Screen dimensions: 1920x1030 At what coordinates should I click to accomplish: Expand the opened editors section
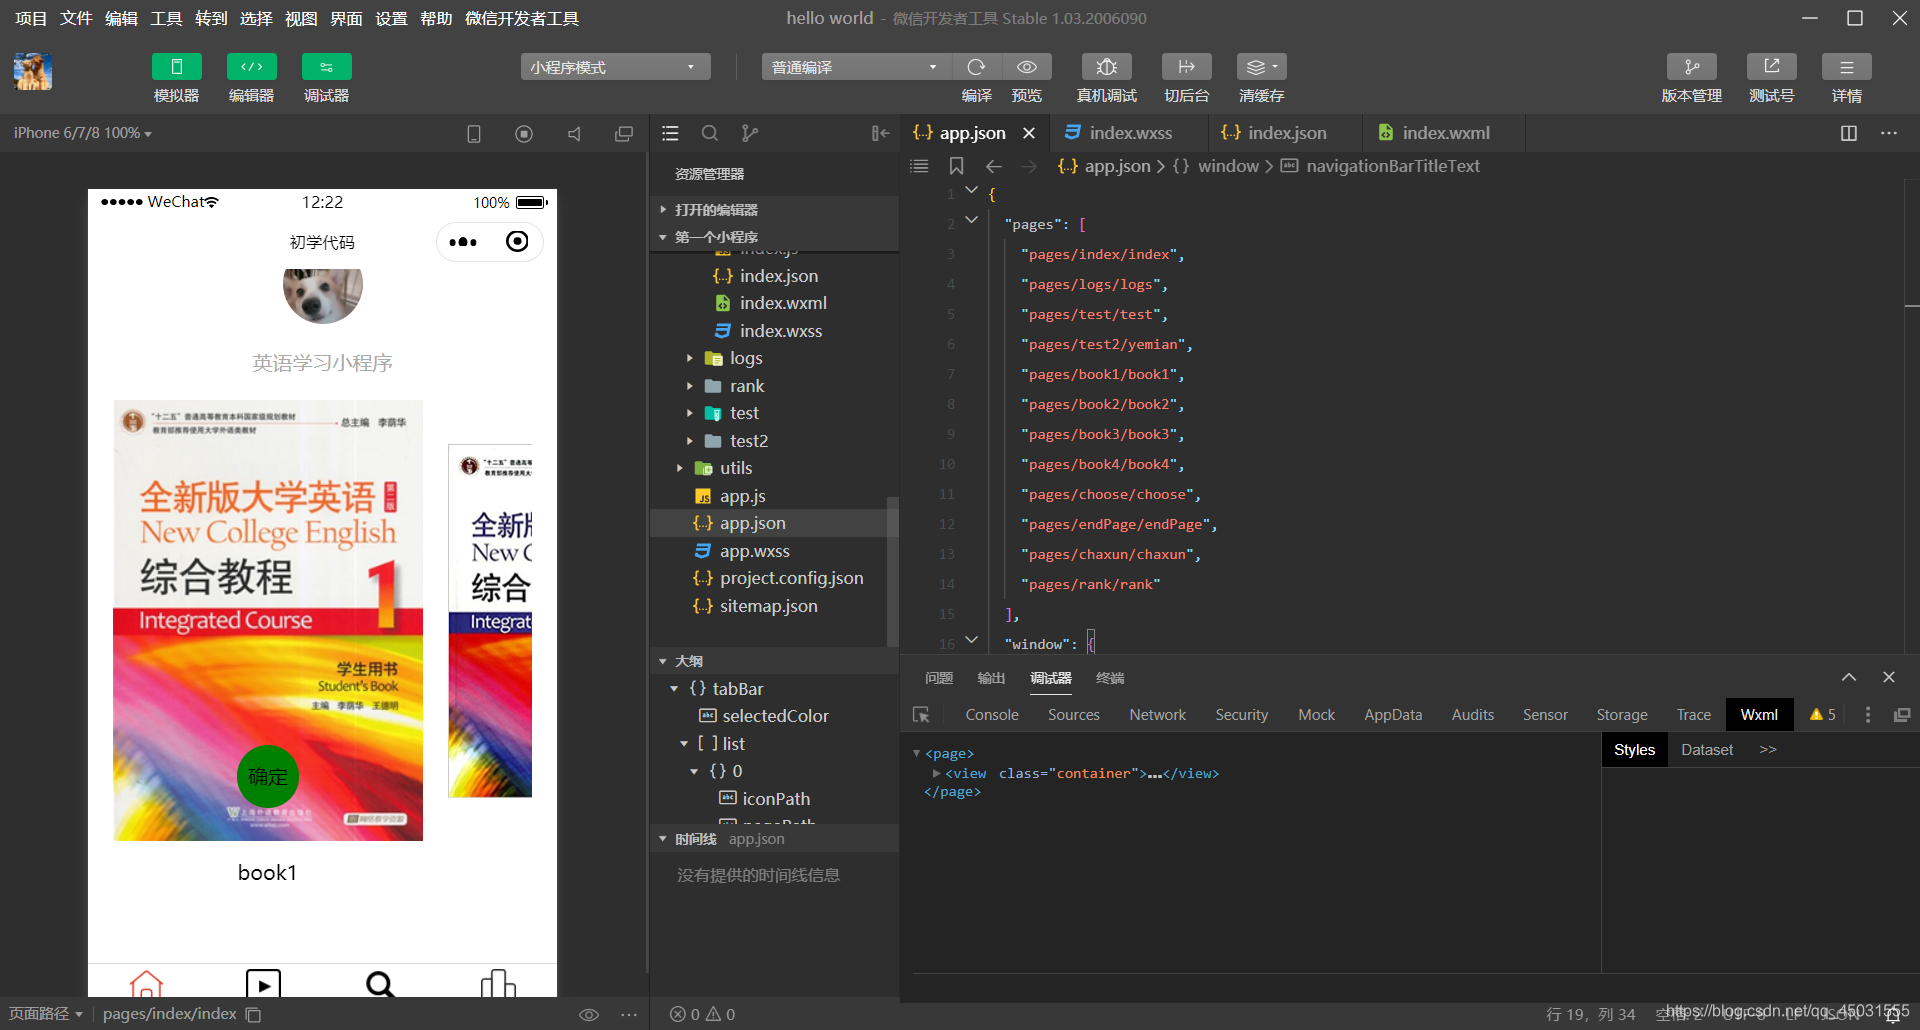(x=775, y=210)
